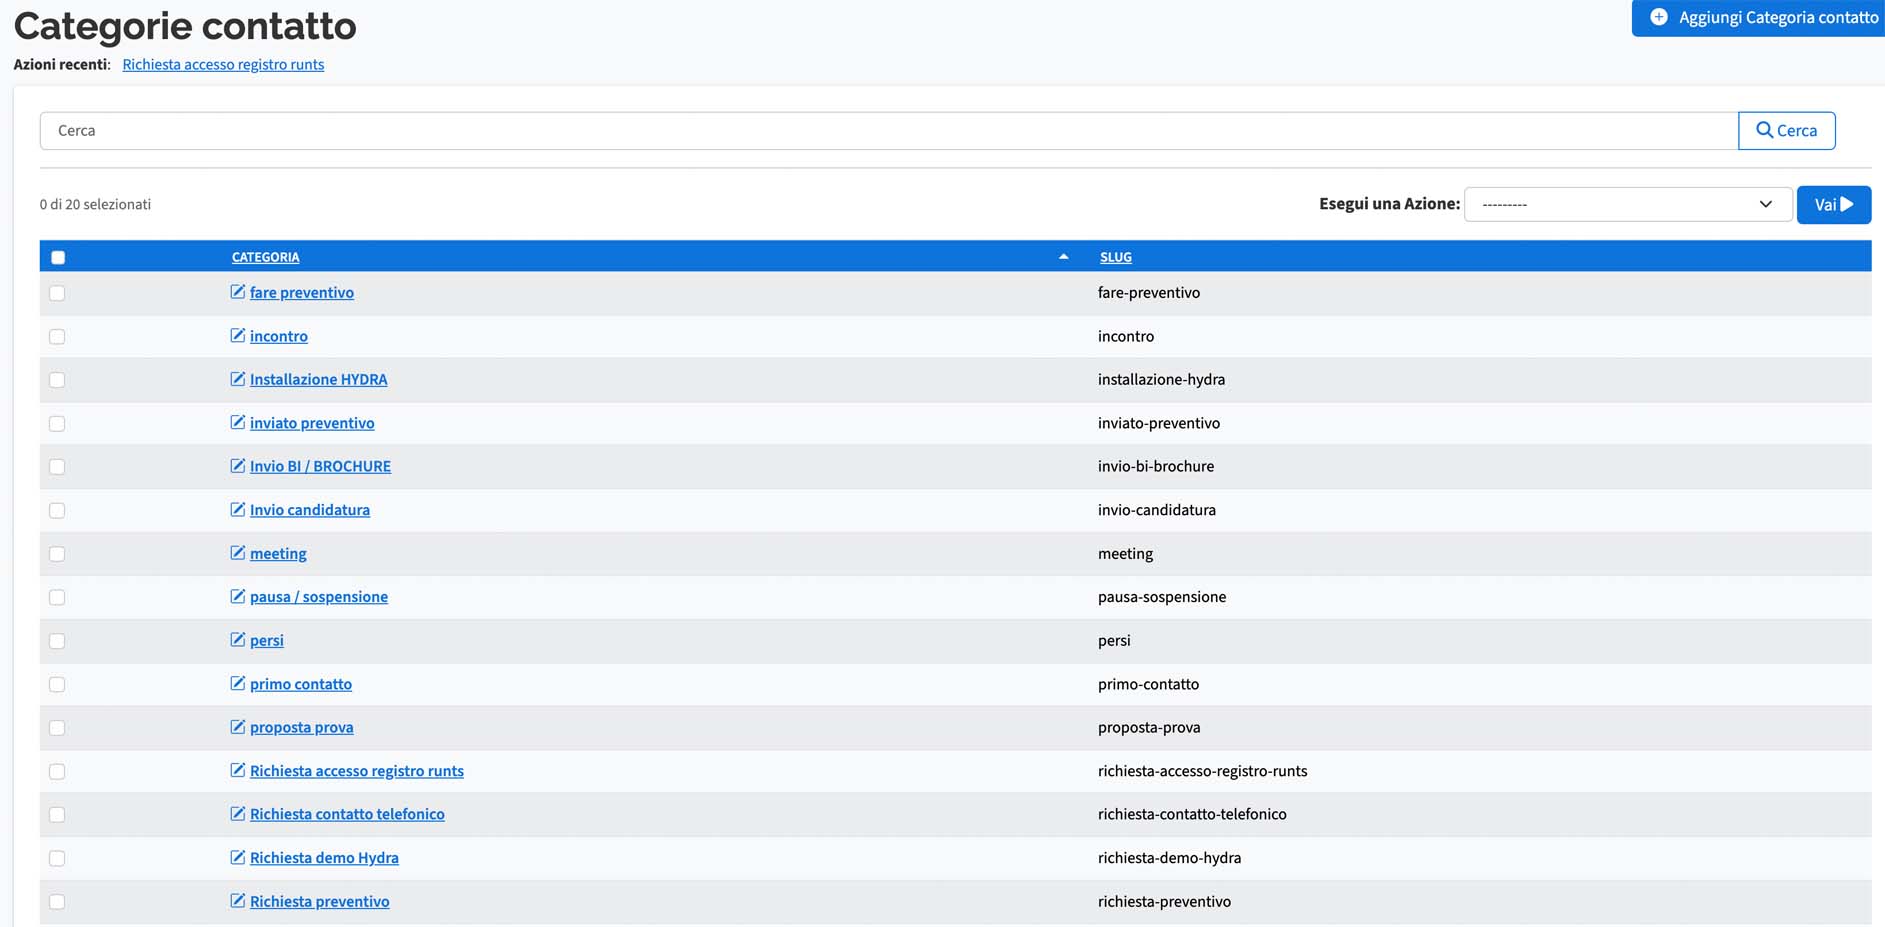1885x927 pixels.
Task: Open the Invio candidatura category link
Action: click(x=310, y=510)
